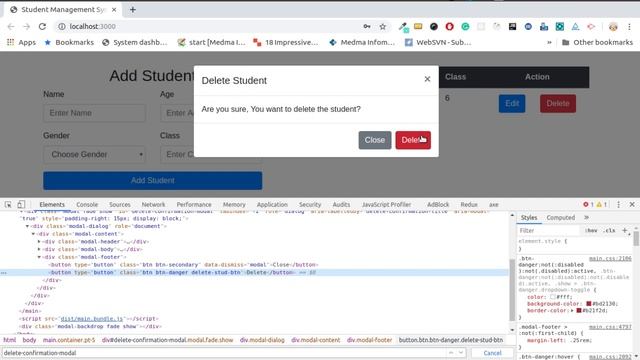Select the Styles tab in sidebar
Screen dimensions: 640x360
[529, 218]
